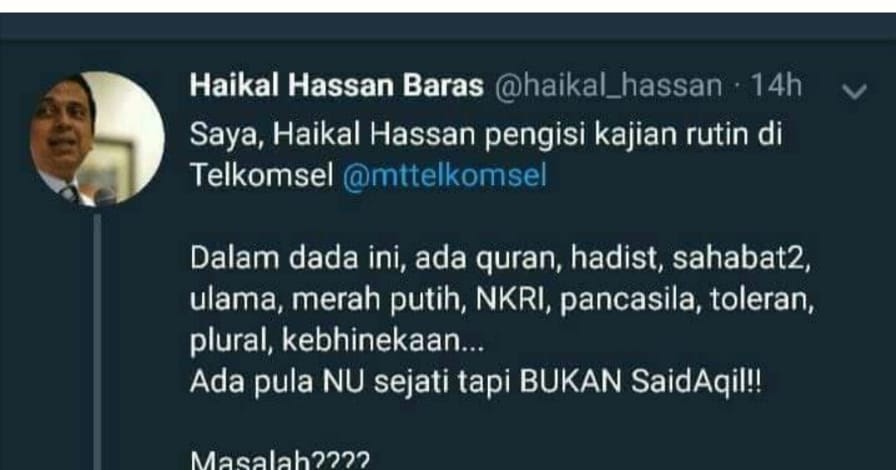Select the word pancasila in the tweet

630,301
